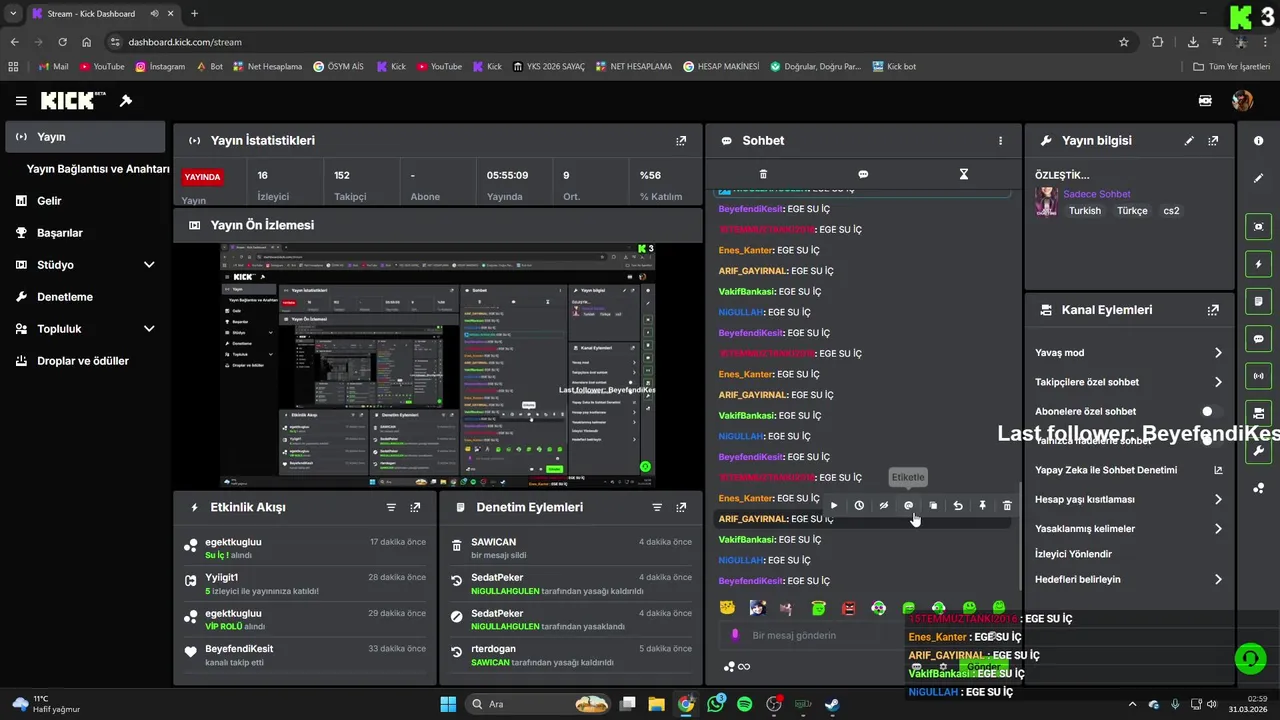Click the pencil edit icon in right sidebar
Image resolution: width=1280 pixels, height=720 pixels.
1258,178
